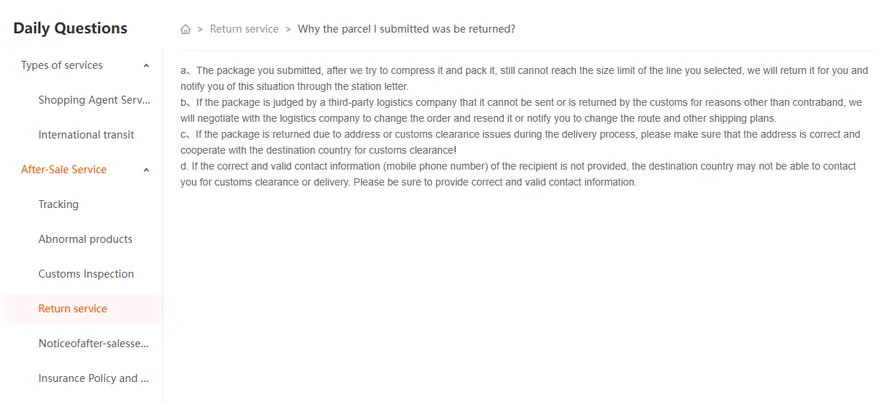The height and width of the screenshot is (403, 880).
Task: Collapse After-Sale Service chevron arrow
Action: (x=146, y=170)
